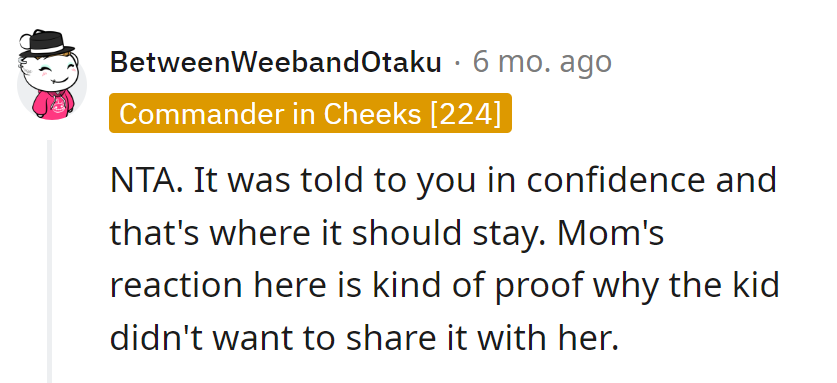Click the word 'proof' in the comment
The image size is (837, 383).
(538, 286)
